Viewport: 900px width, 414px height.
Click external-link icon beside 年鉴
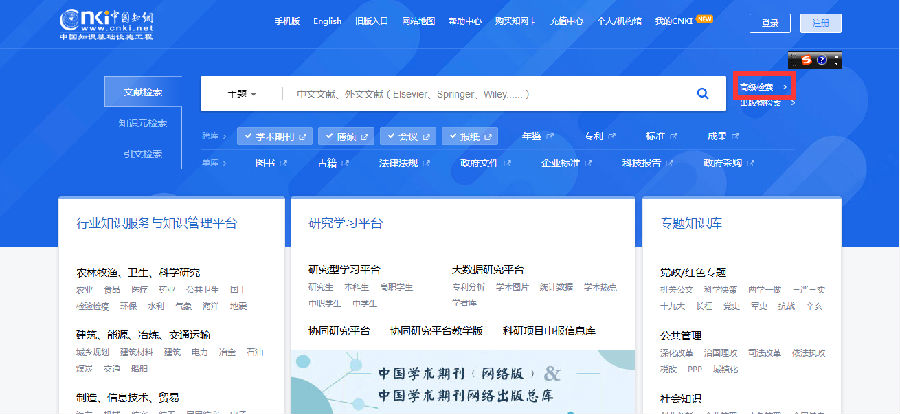pos(550,136)
